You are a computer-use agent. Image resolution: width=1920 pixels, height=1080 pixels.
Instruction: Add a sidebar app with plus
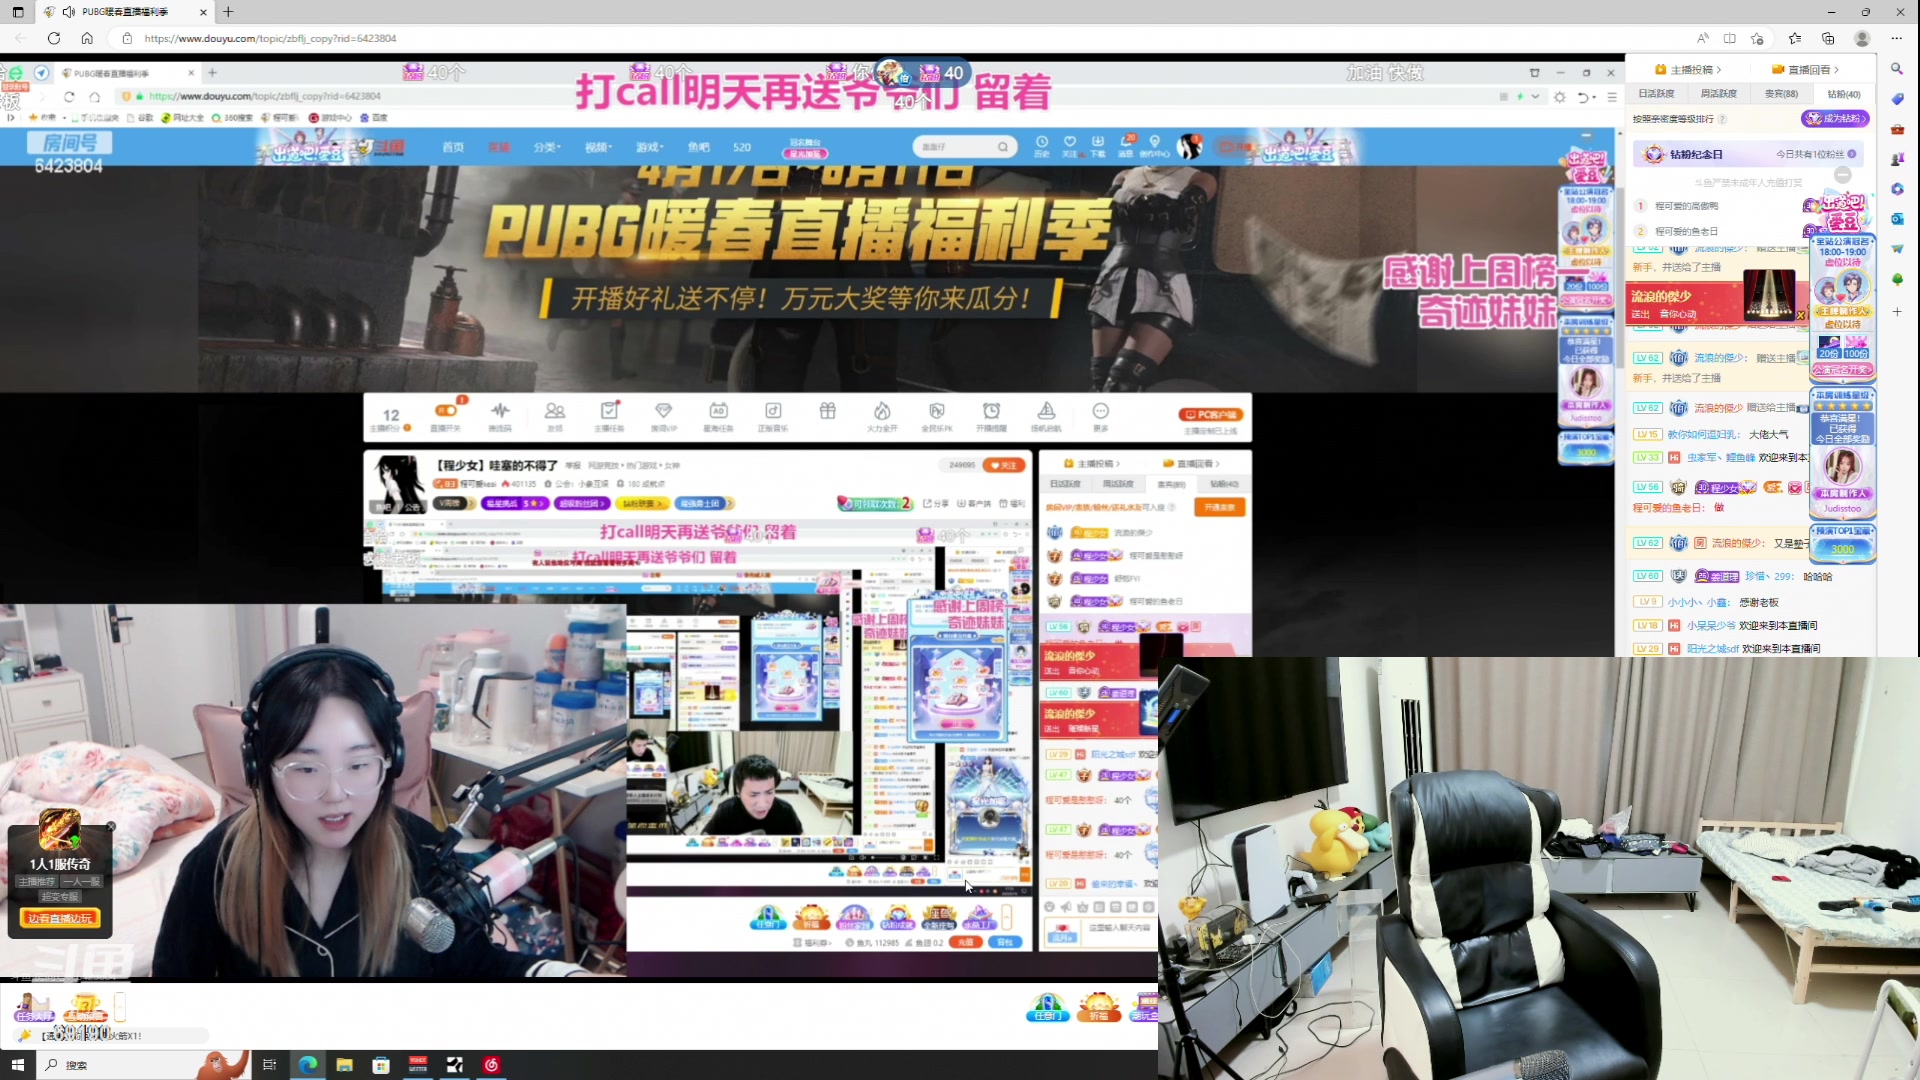point(1897,312)
